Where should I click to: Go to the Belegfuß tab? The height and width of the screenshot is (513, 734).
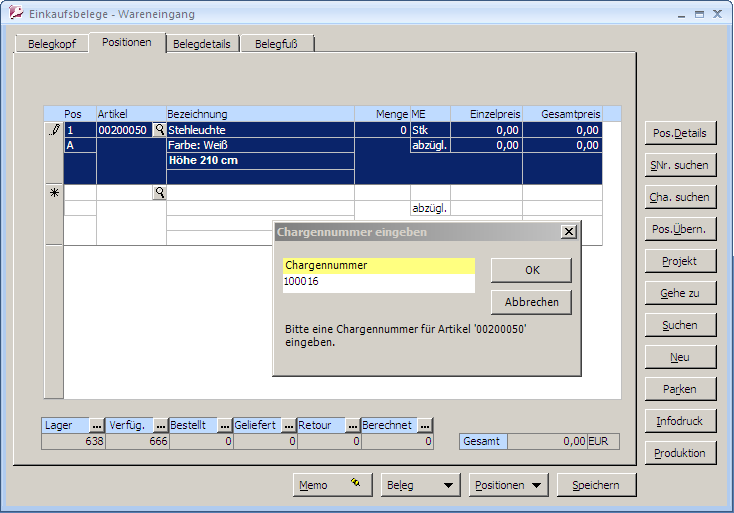(276, 44)
